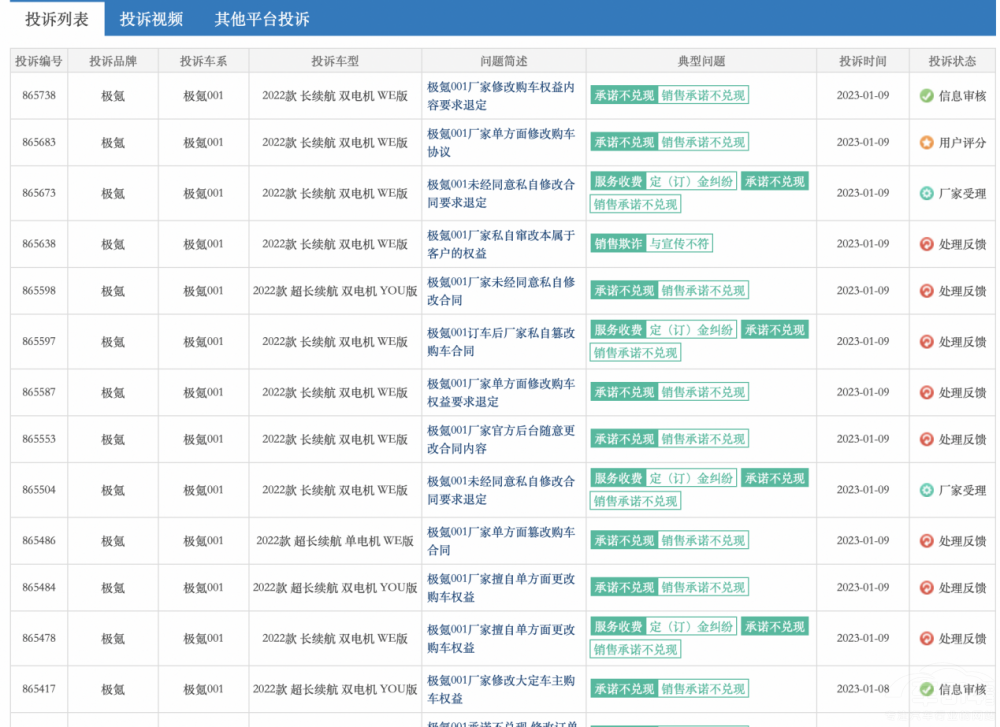1000x727 pixels.
Task: Click 服务收费 tag in row 865597
Action: pos(618,330)
